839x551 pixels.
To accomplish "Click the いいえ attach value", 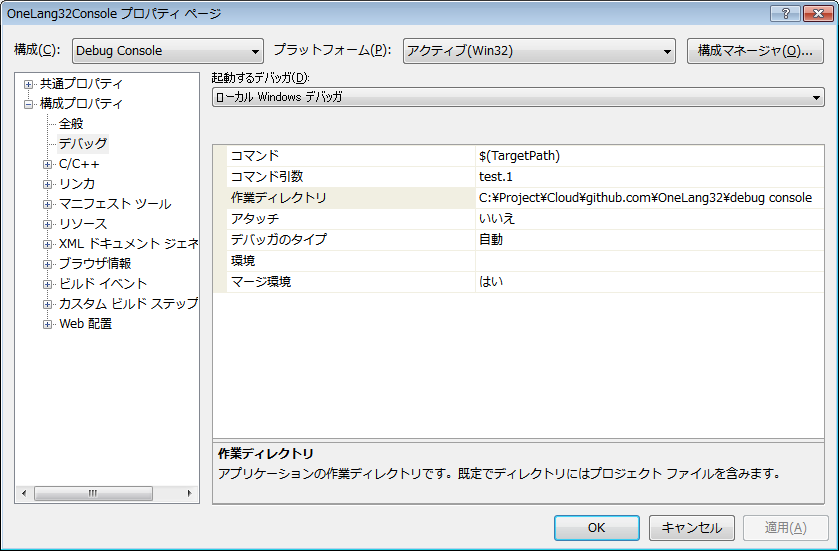I will pos(497,219).
